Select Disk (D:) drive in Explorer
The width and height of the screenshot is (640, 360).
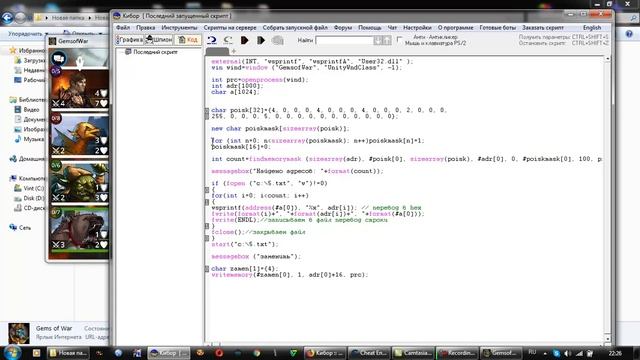click(29, 198)
